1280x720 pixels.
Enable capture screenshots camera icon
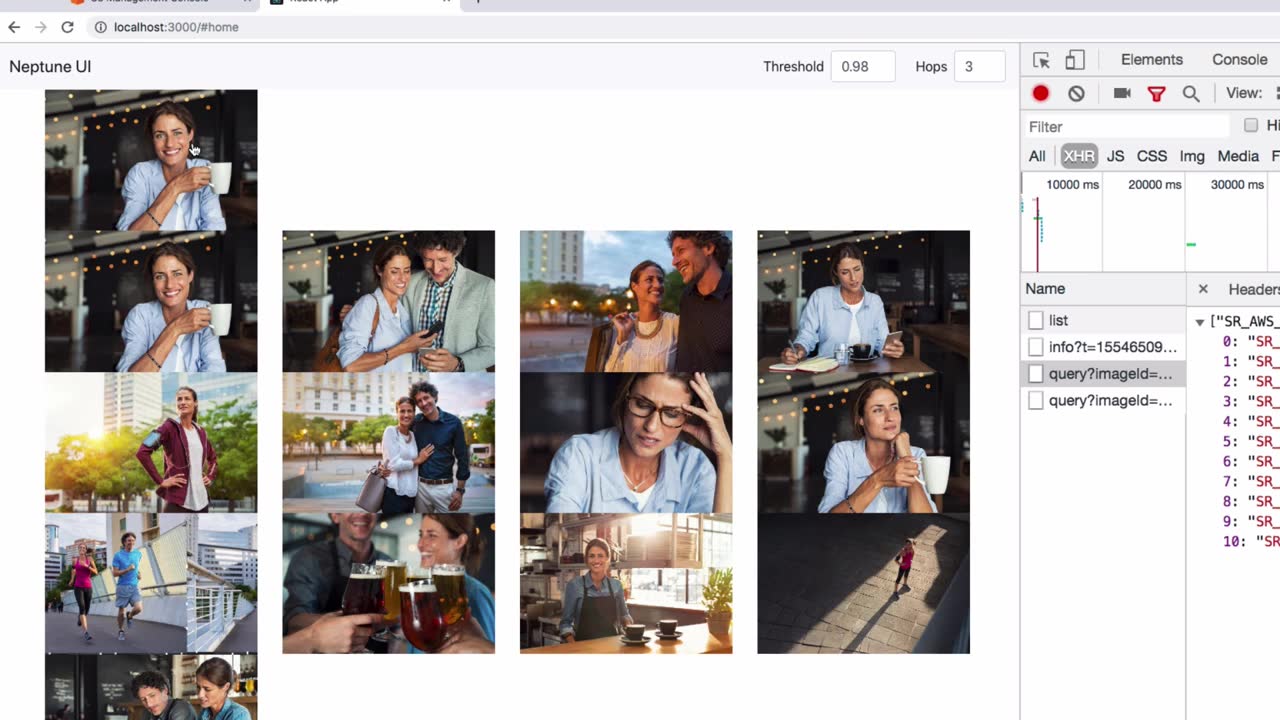click(x=1122, y=93)
